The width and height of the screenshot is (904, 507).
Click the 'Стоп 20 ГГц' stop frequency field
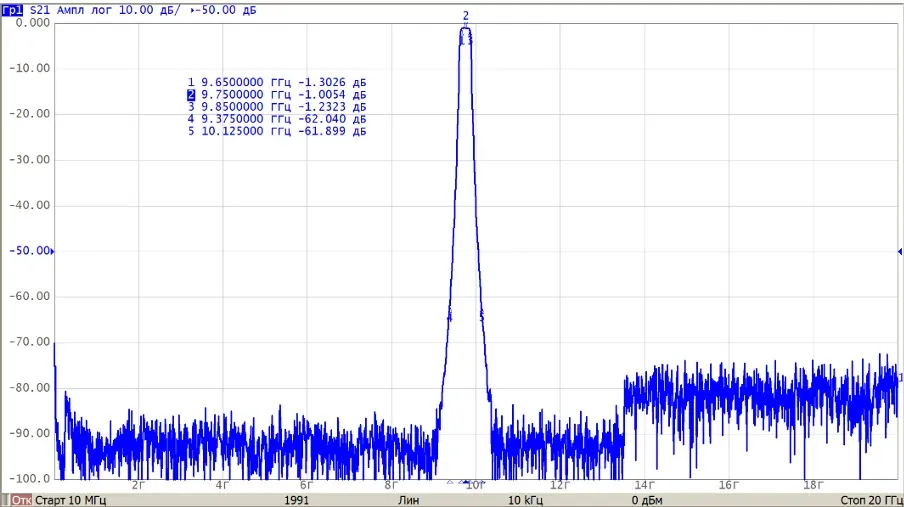click(872, 500)
